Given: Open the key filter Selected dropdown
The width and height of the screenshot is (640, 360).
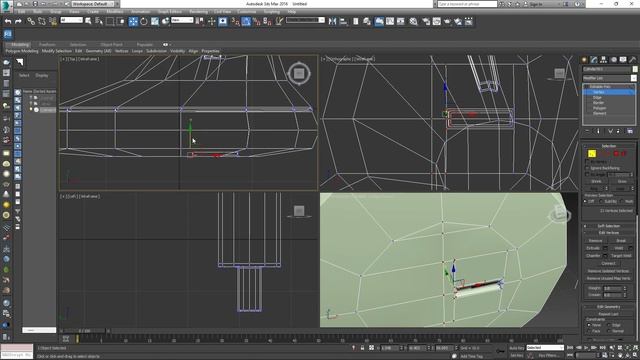Looking at the screenshot, I should click(545, 348).
